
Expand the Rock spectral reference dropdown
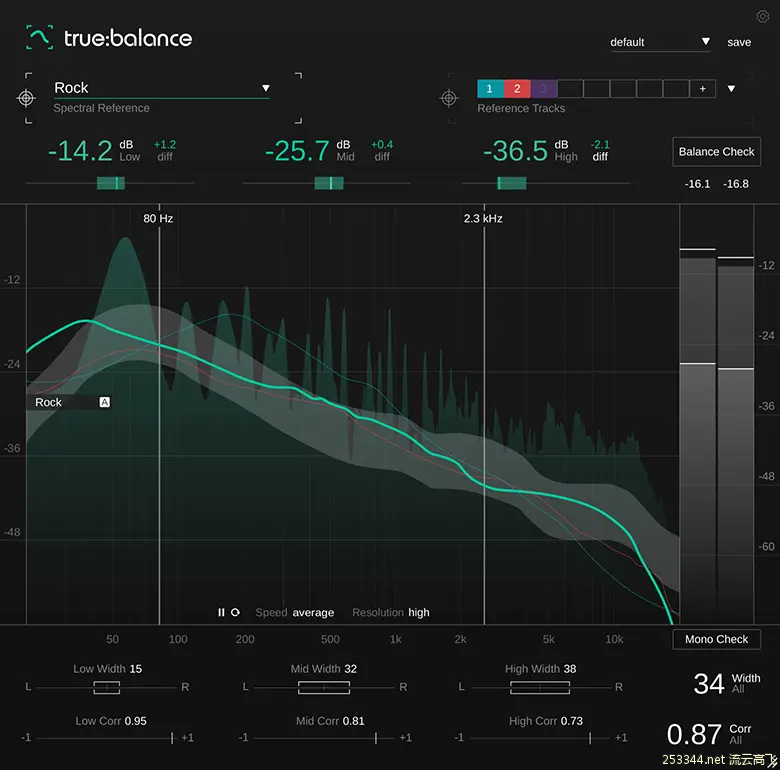(x=162, y=88)
